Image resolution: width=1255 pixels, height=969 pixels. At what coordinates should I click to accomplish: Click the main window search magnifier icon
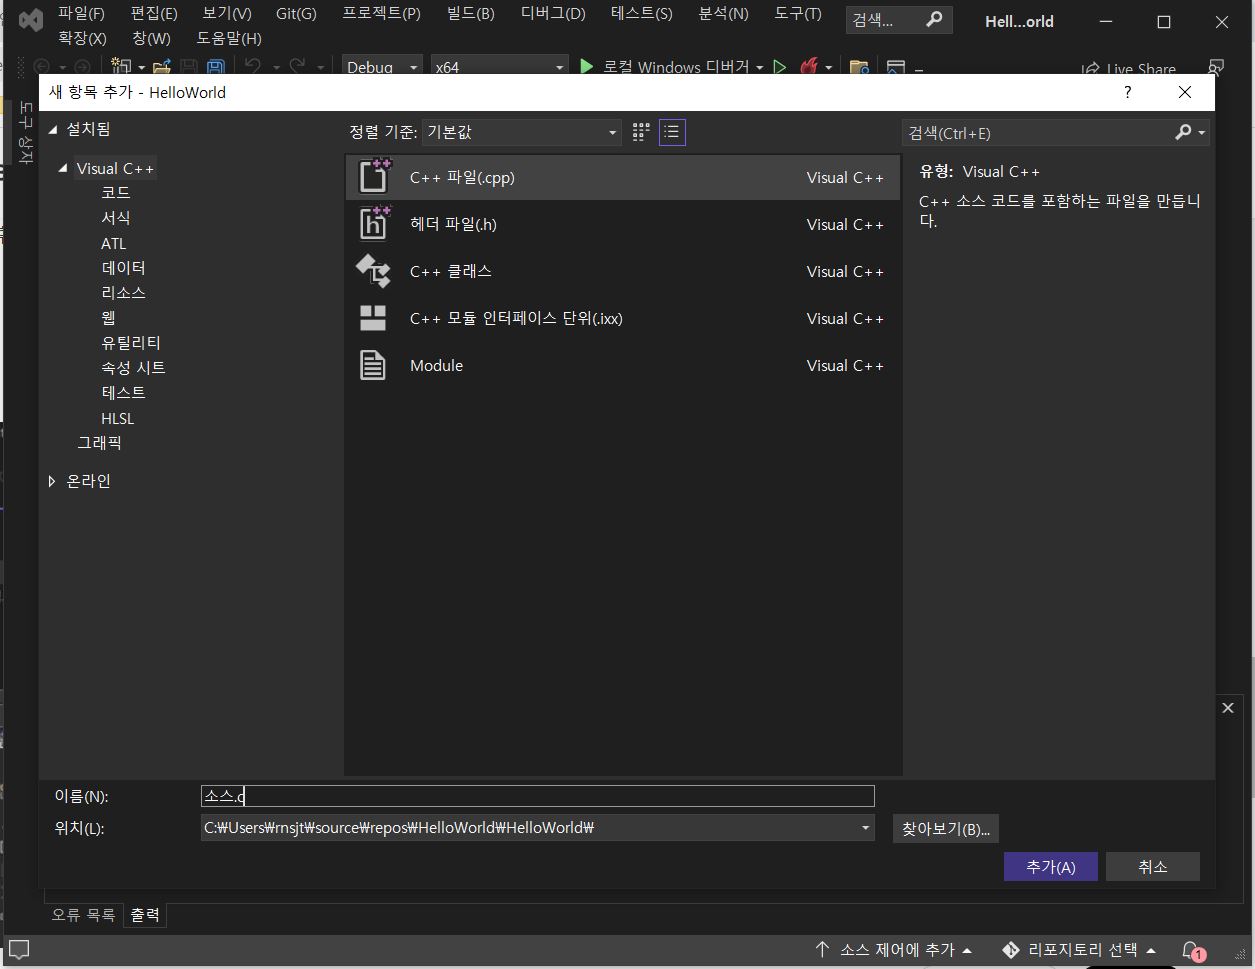point(934,19)
